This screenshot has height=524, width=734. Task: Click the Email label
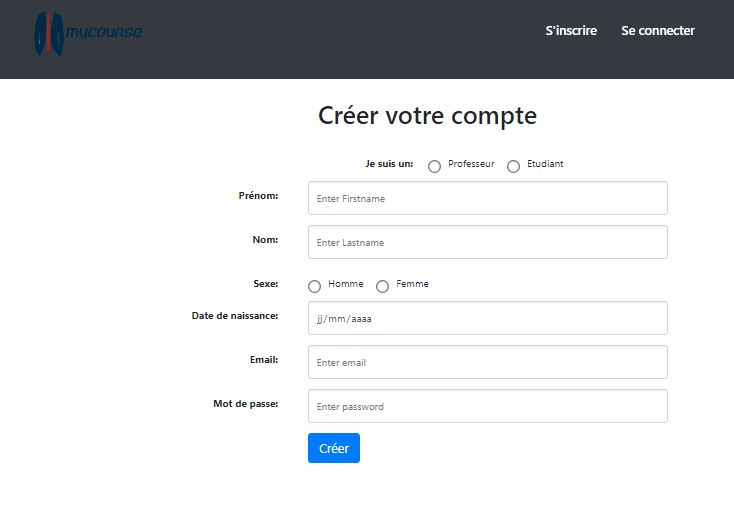pyautogui.click(x=264, y=360)
